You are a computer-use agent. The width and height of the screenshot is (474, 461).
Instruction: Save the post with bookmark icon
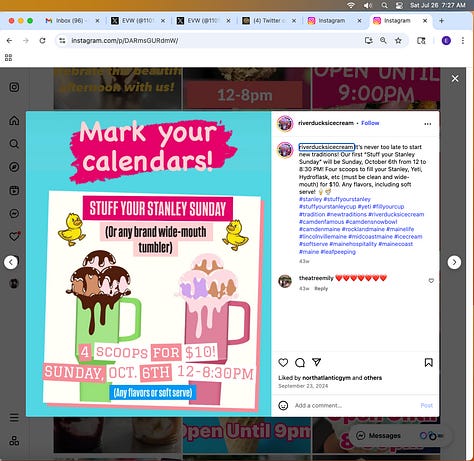[x=428, y=362]
